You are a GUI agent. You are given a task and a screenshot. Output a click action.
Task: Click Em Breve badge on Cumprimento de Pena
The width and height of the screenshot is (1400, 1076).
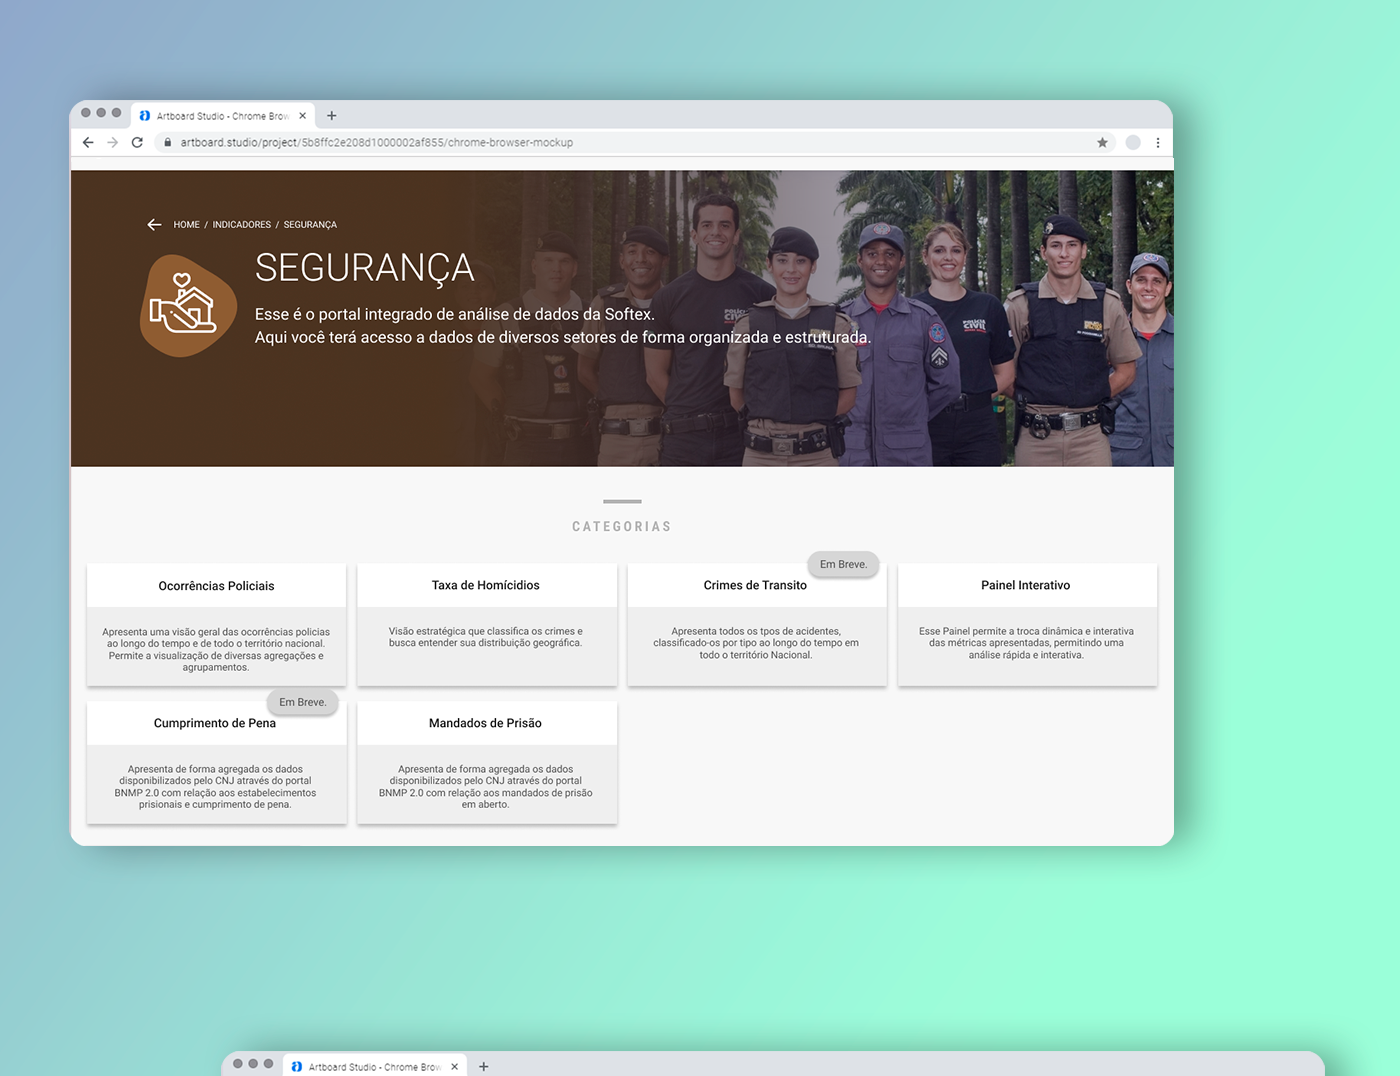click(303, 702)
